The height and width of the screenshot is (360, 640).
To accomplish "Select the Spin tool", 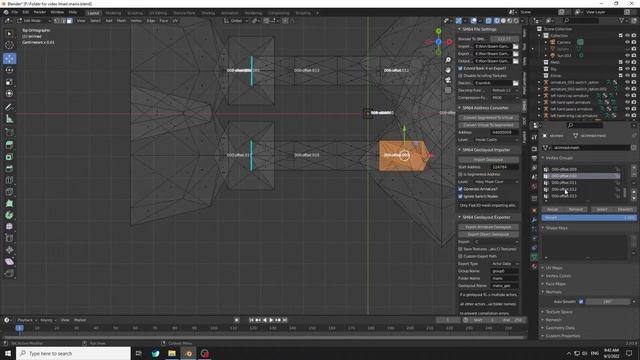I will [x=9, y=215].
